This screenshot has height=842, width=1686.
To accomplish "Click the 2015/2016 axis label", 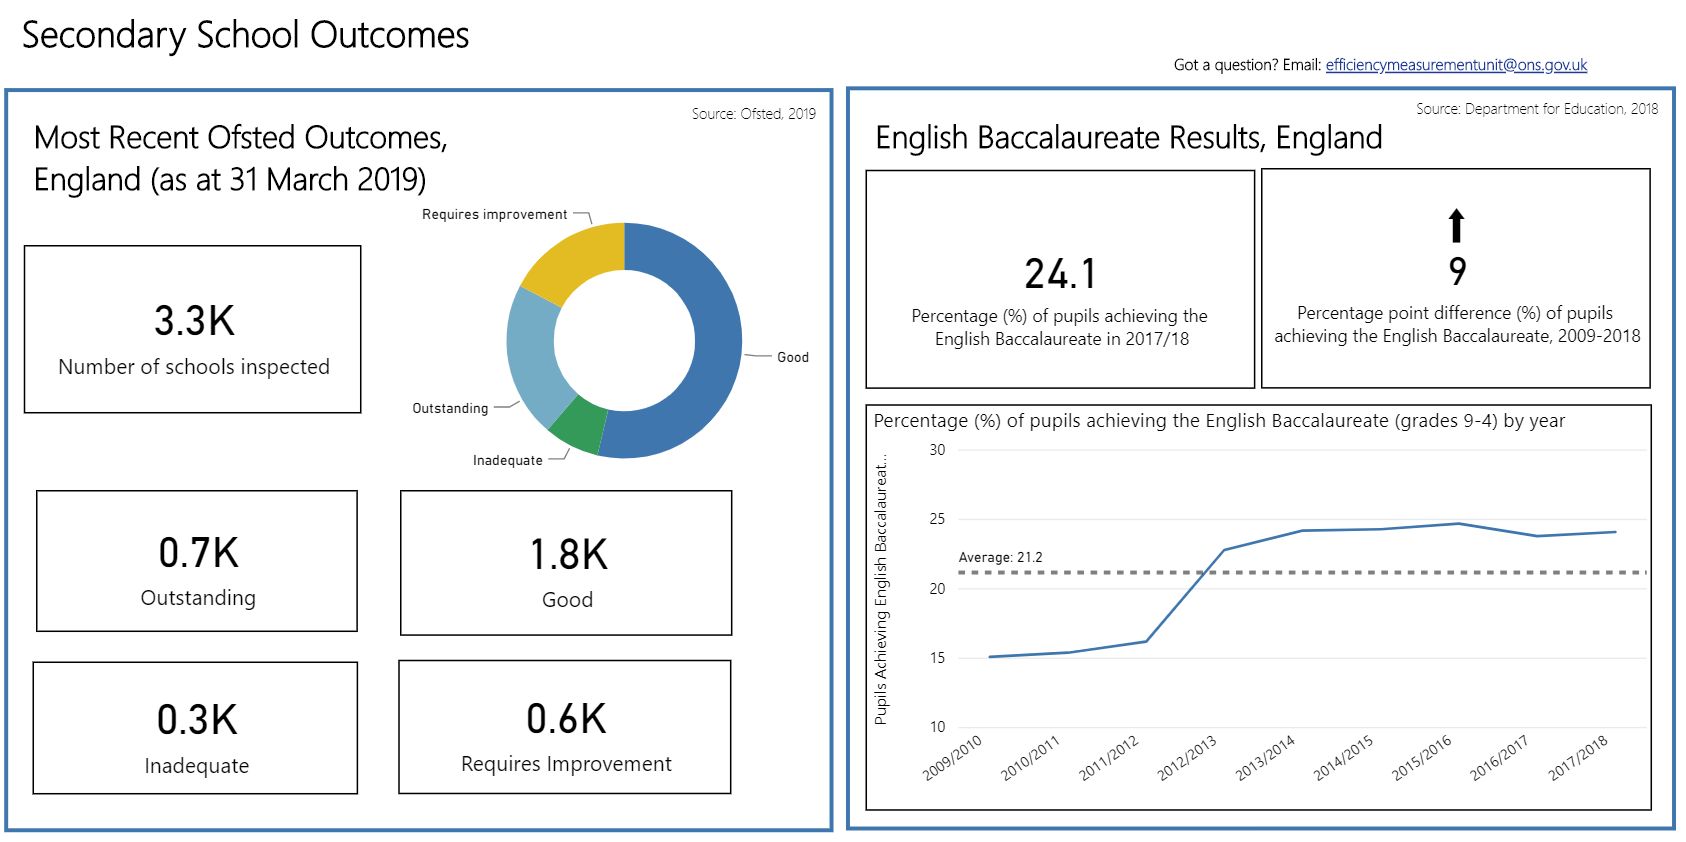I will tap(1422, 758).
